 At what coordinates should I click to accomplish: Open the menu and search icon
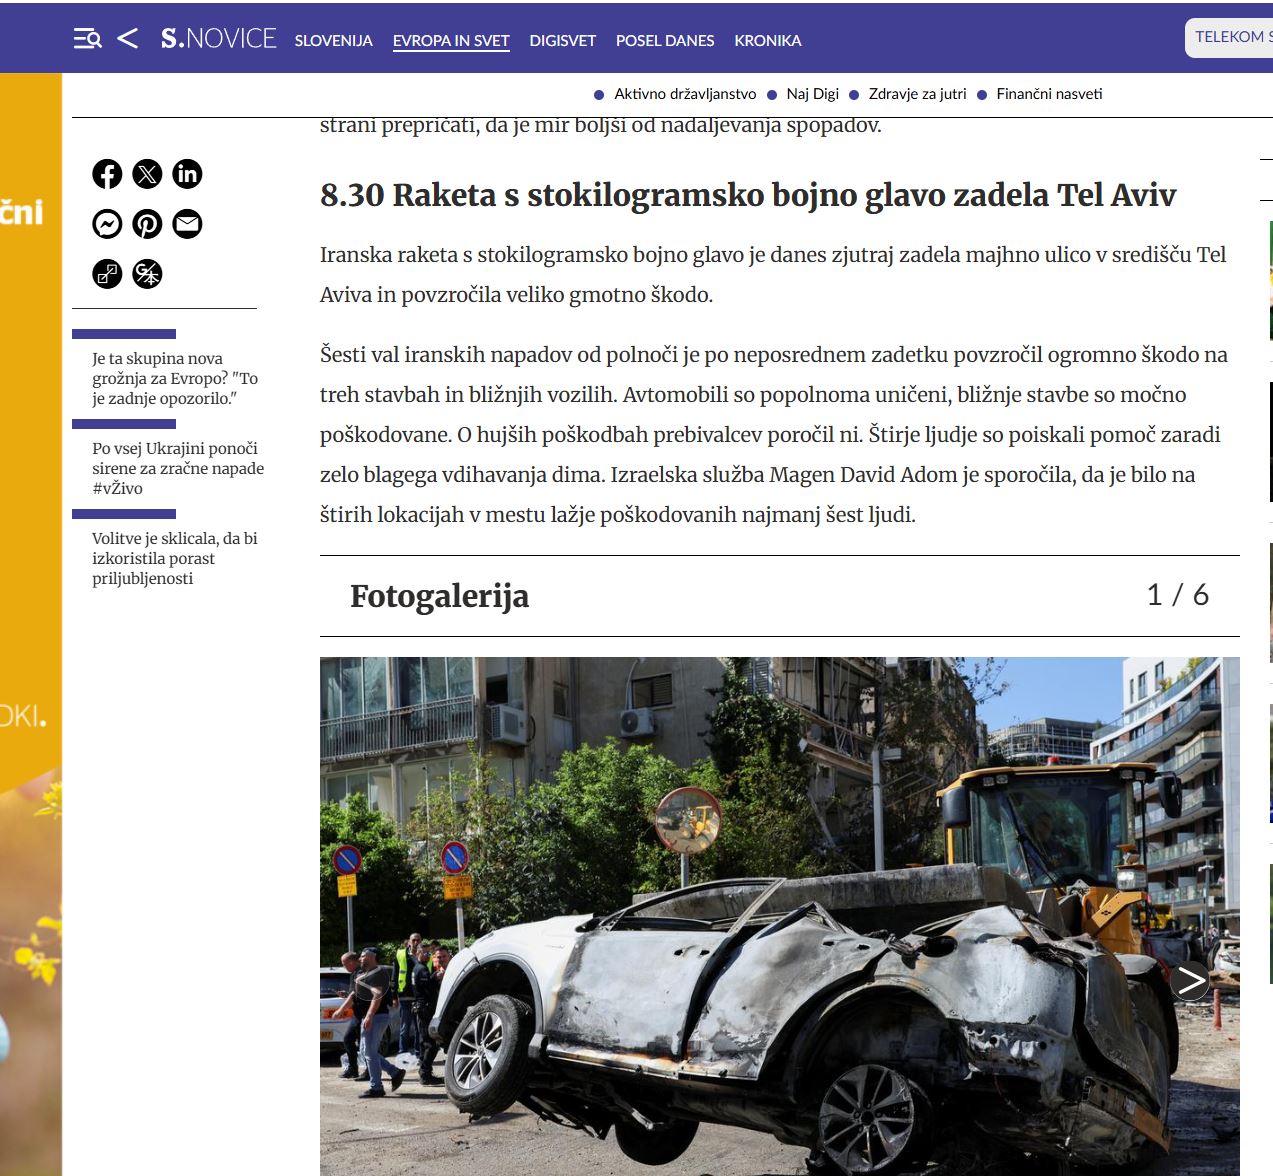[x=87, y=39]
